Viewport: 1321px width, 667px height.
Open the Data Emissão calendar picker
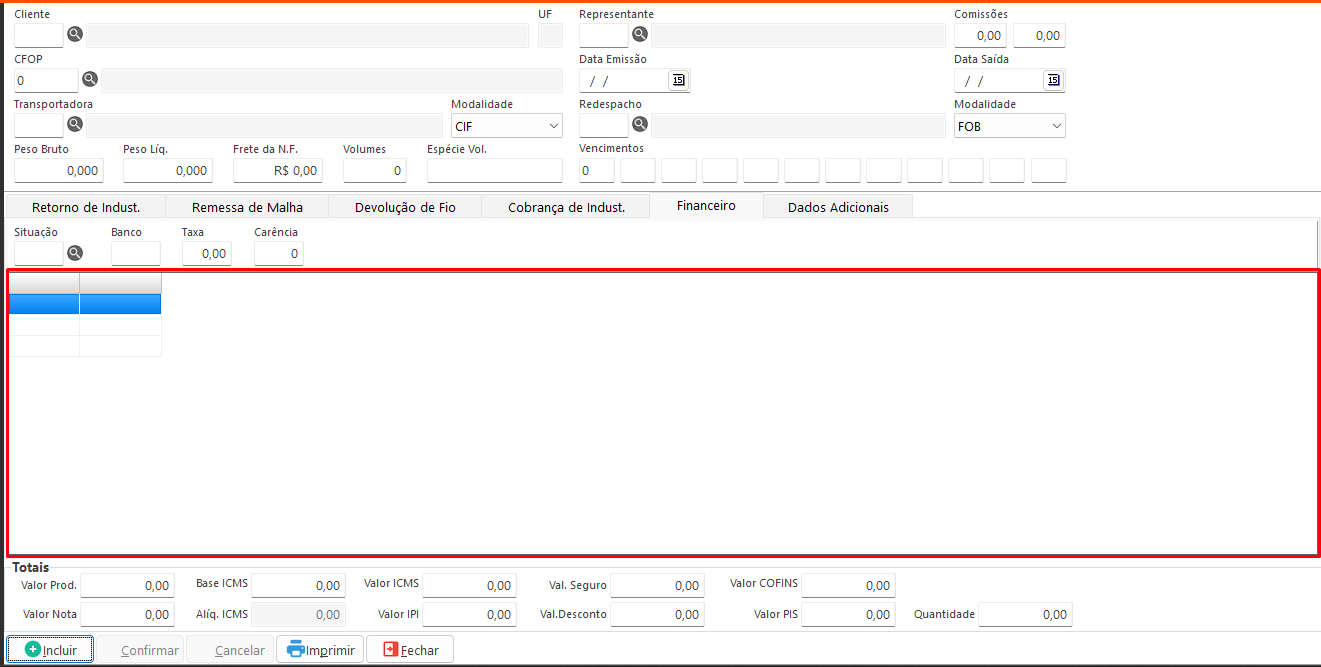679,80
